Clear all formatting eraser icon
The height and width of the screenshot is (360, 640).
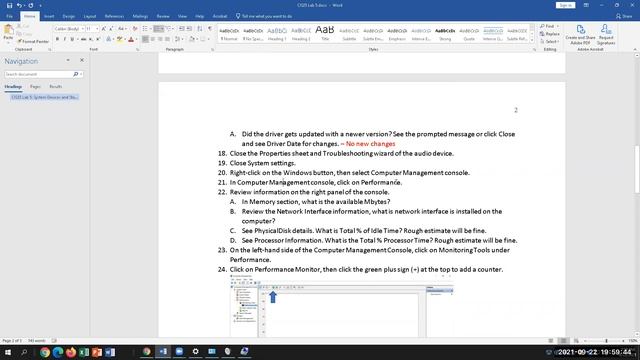[x=135, y=29]
